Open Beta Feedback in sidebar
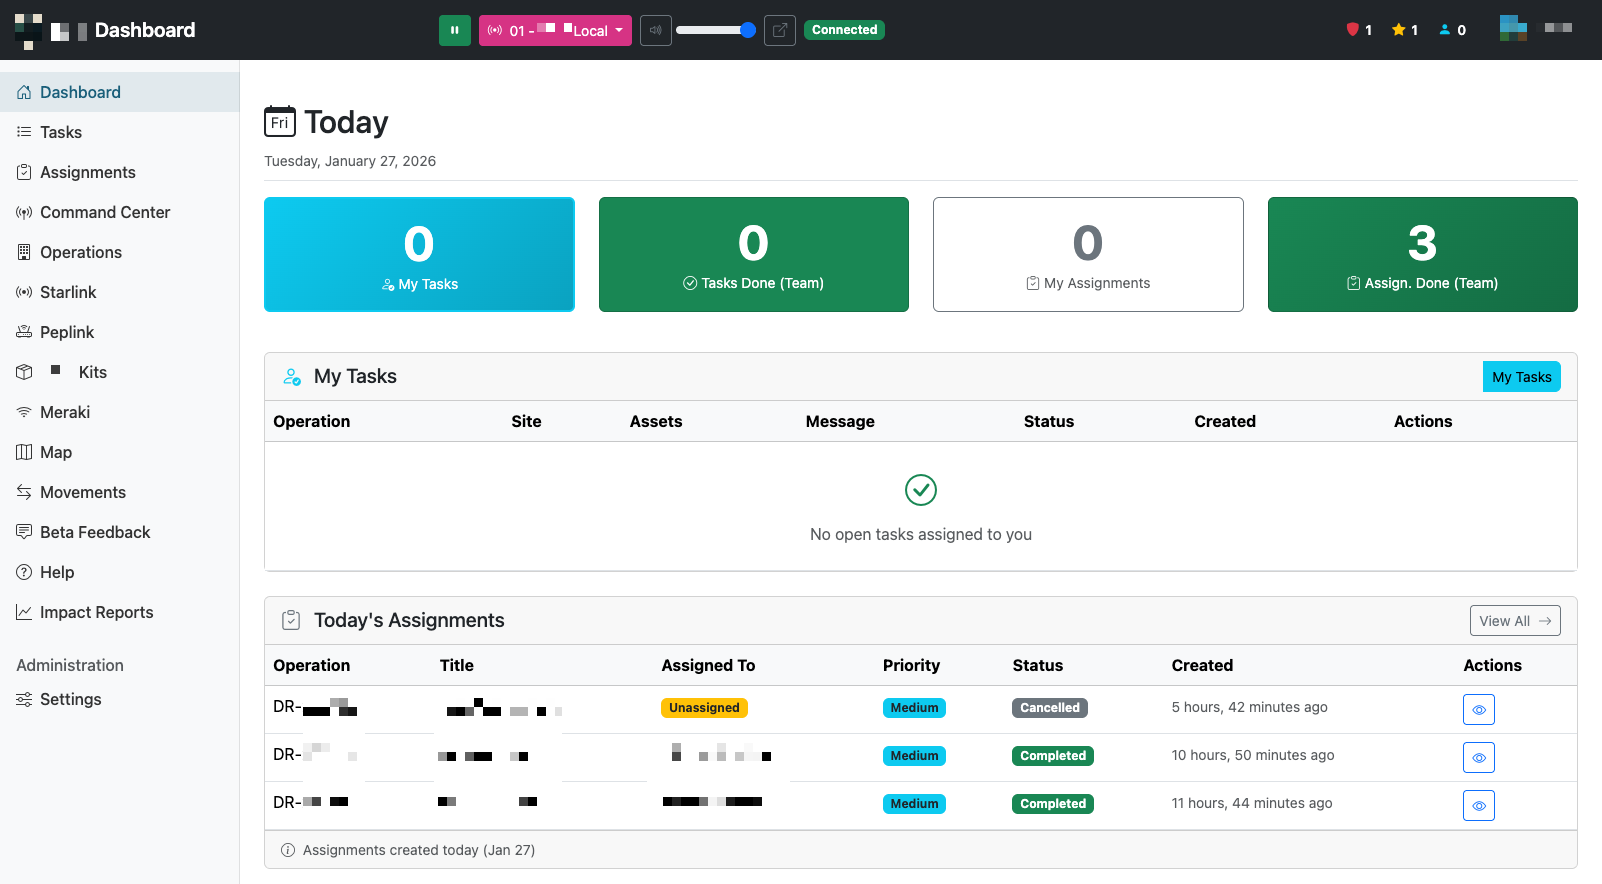This screenshot has width=1602, height=884. click(x=120, y=532)
